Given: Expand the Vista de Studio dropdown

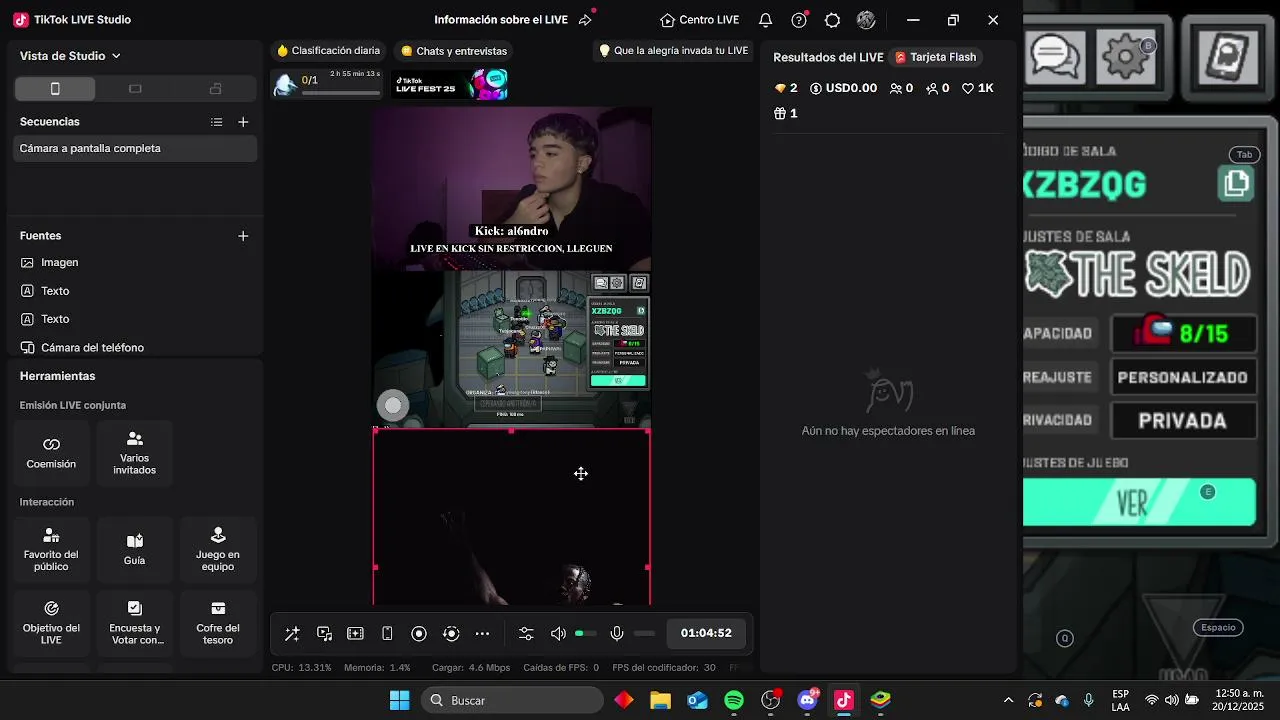Looking at the screenshot, I should tap(70, 56).
